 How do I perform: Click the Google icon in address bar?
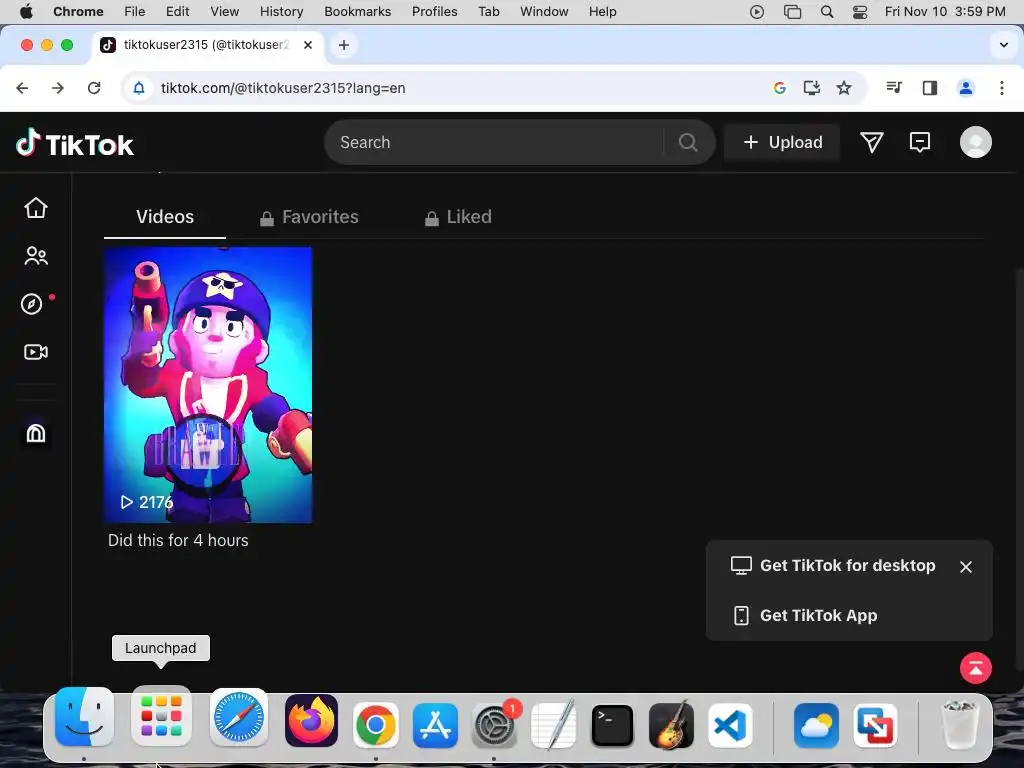(779, 88)
